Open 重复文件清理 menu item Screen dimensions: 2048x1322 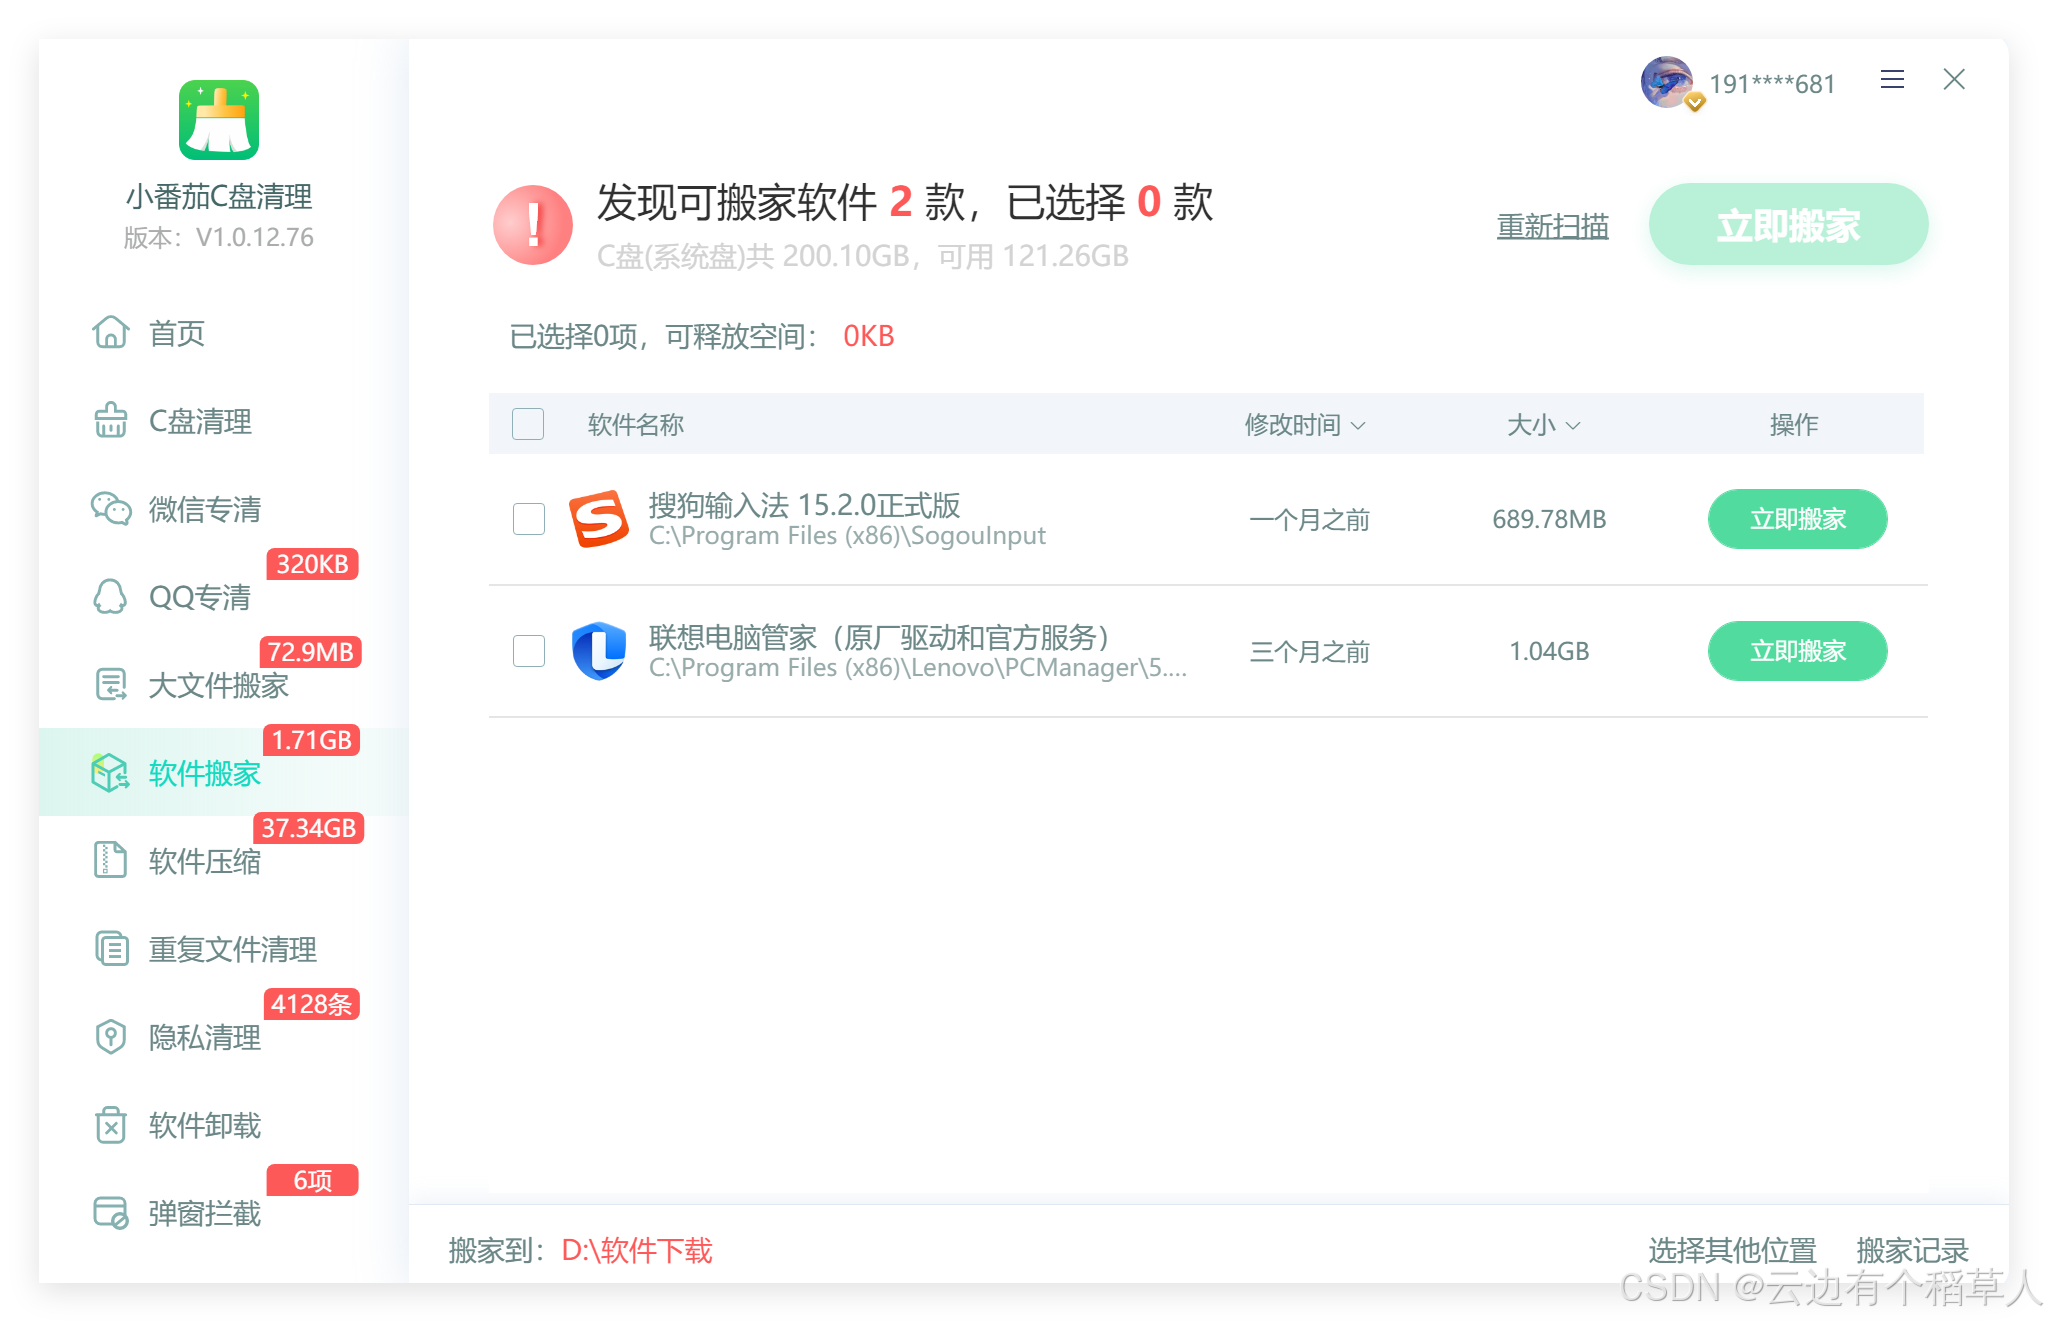coord(232,949)
